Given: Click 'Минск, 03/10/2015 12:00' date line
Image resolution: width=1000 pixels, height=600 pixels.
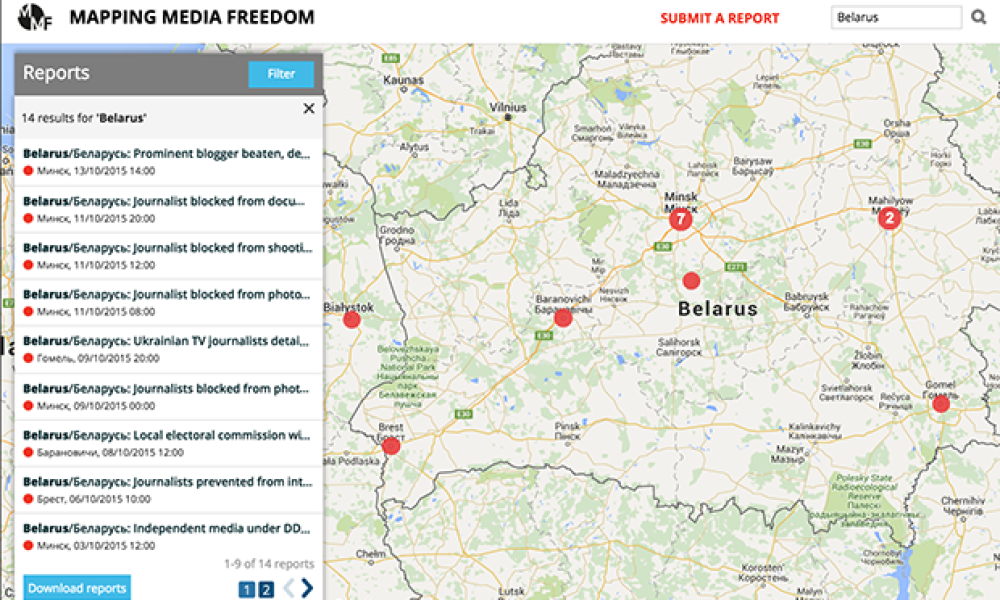Looking at the screenshot, I should pyautogui.click(x=96, y=546).
